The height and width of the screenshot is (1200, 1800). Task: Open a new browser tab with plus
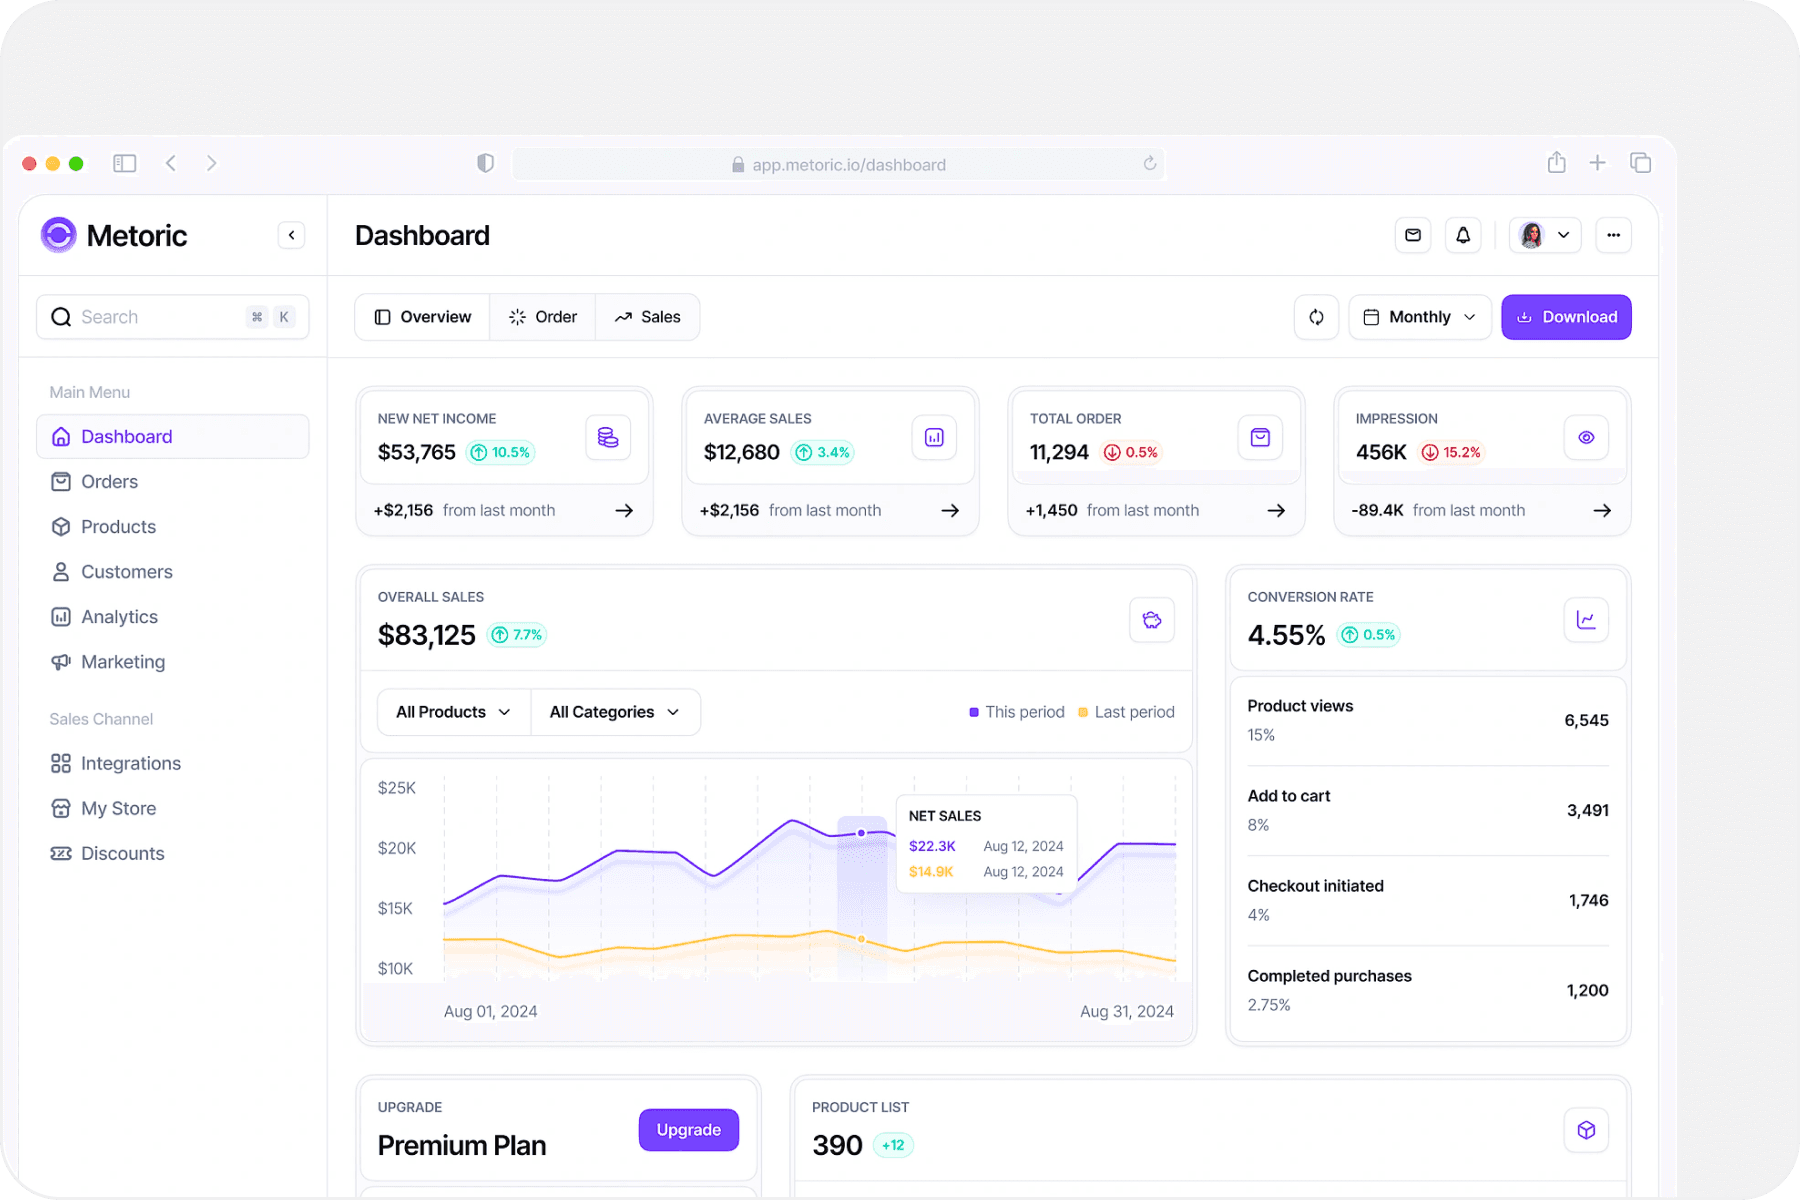[x=1598, y=162]
